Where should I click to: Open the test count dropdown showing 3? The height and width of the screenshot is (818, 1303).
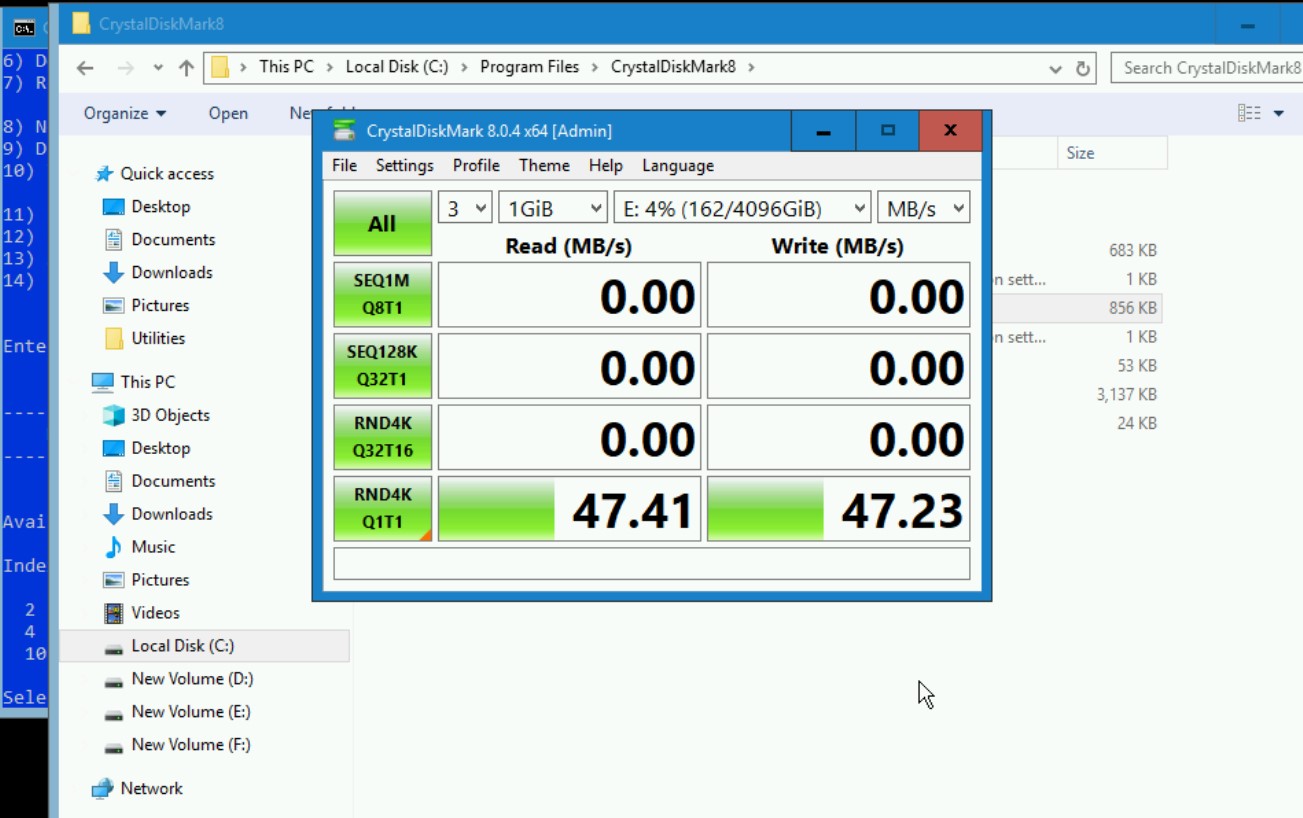click(465, 208)
